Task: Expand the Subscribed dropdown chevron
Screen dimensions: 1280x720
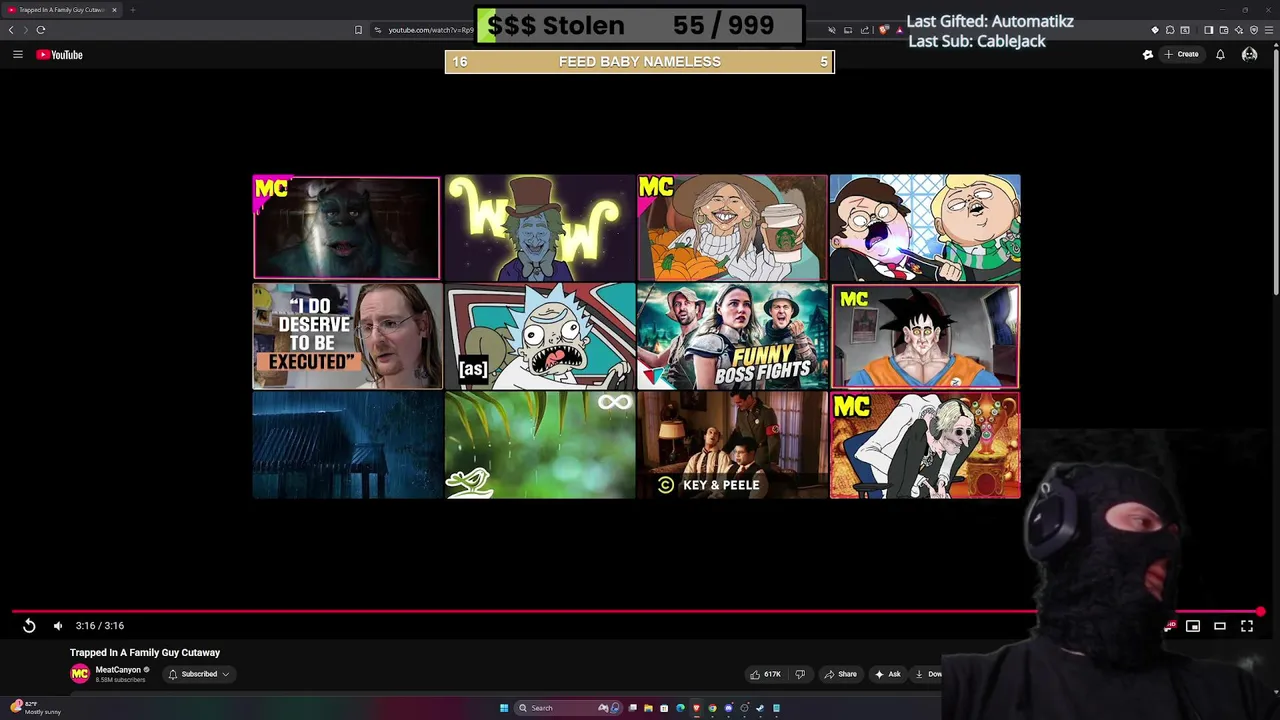Action: [226, 674]
